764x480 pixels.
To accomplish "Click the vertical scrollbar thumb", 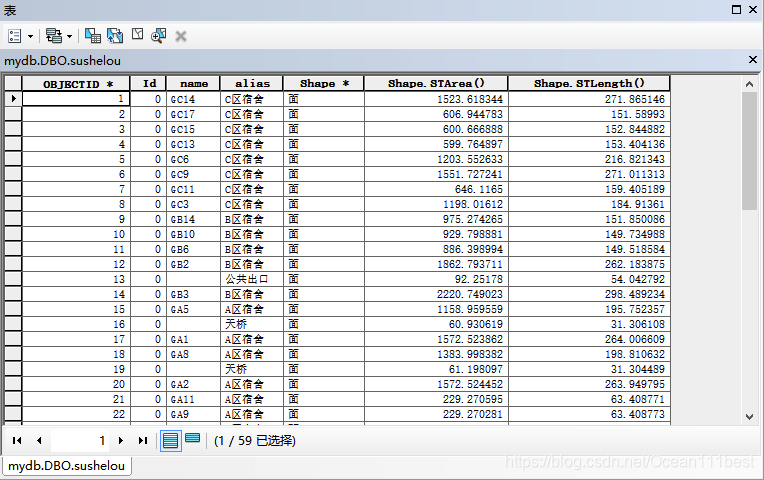I will (x=749, y=151).
